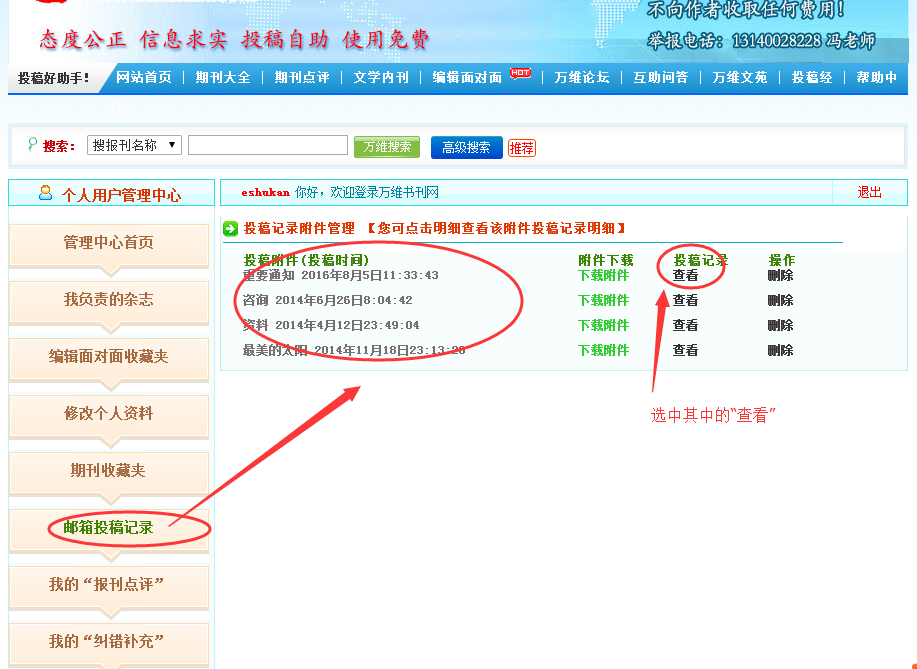The image size is (917, 669).
Task: Download attachment for 重要通知 record
Action: pos(603,275)
